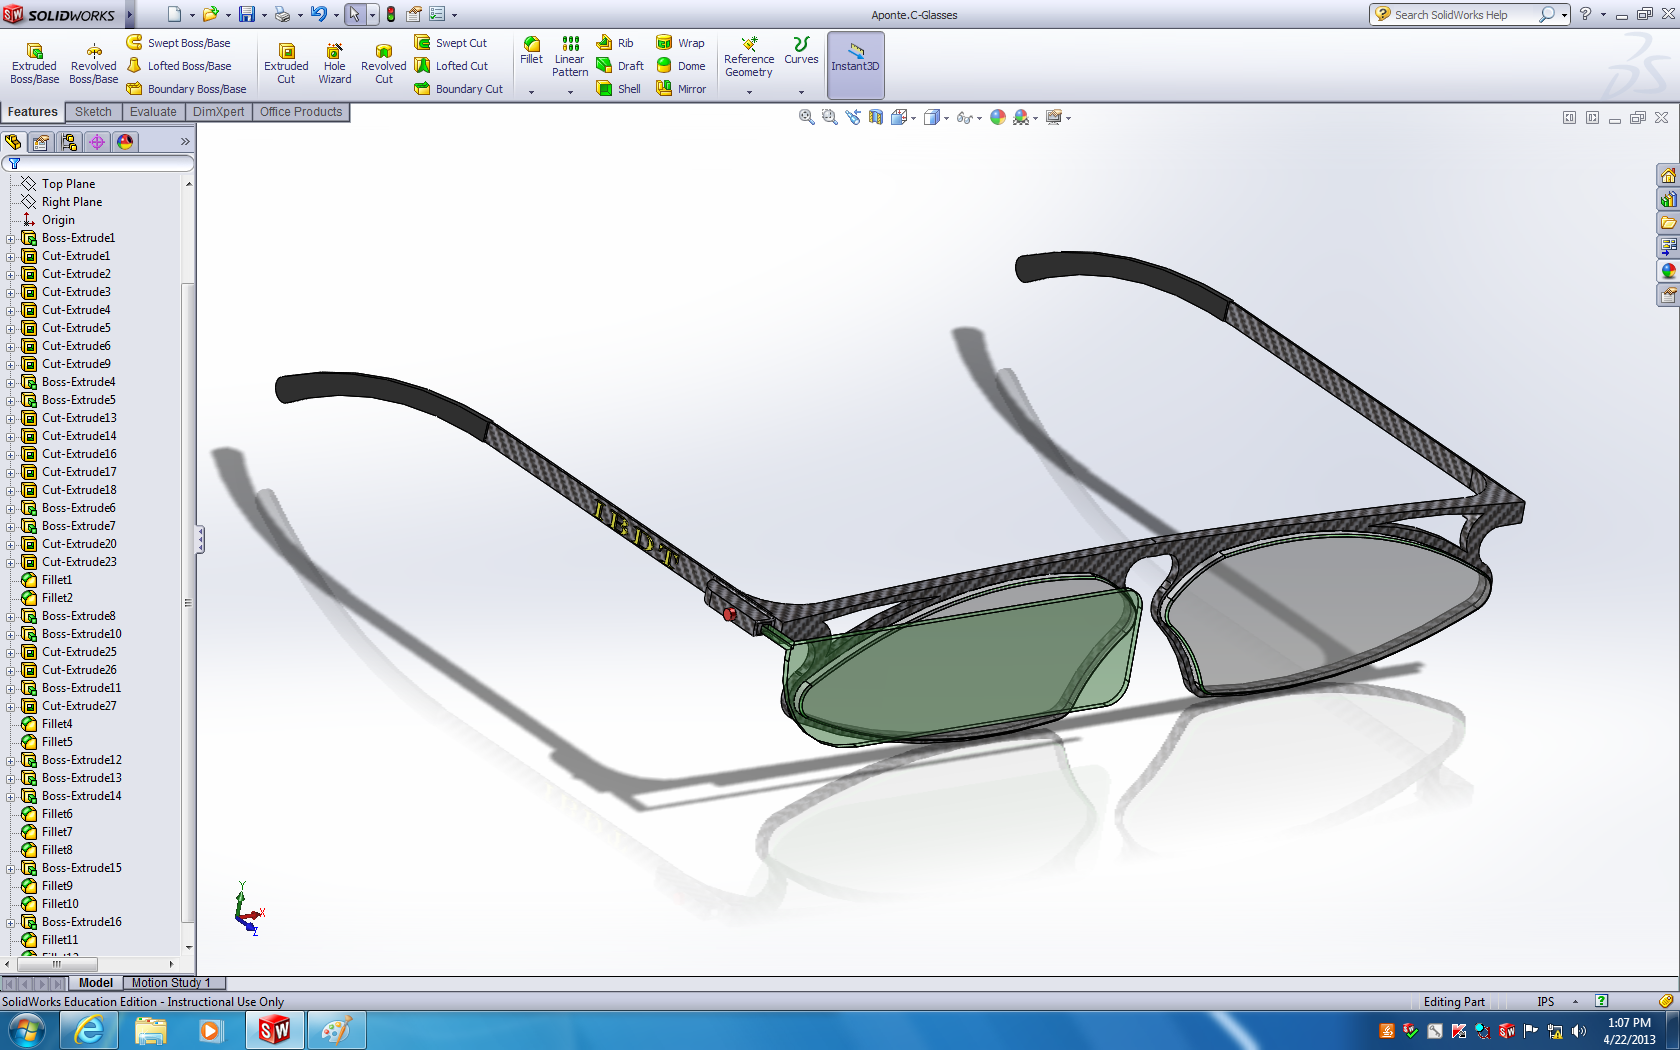Click the Draft tool
The width and height of the screenshot is (1680, 1050).
(x=620, y=66)
